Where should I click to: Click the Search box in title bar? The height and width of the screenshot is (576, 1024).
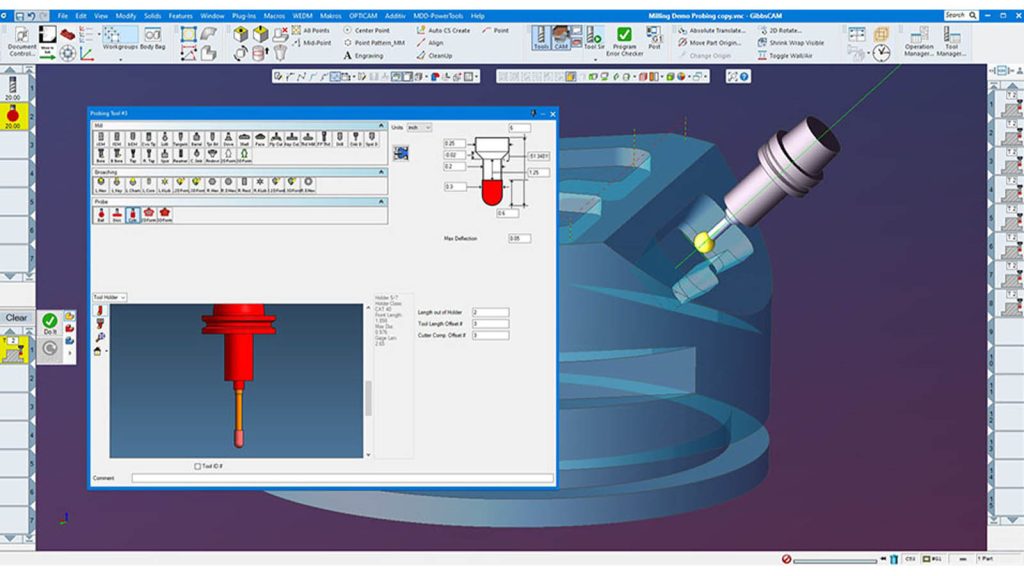click(961, 15)
